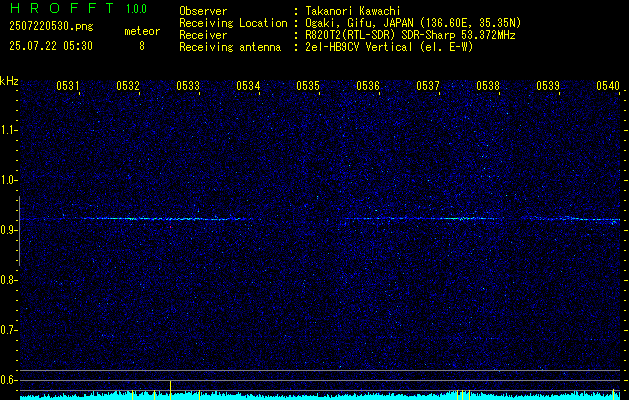Click time marker 0537
Screen dimensions: 629x400
(x=428, y=85)
